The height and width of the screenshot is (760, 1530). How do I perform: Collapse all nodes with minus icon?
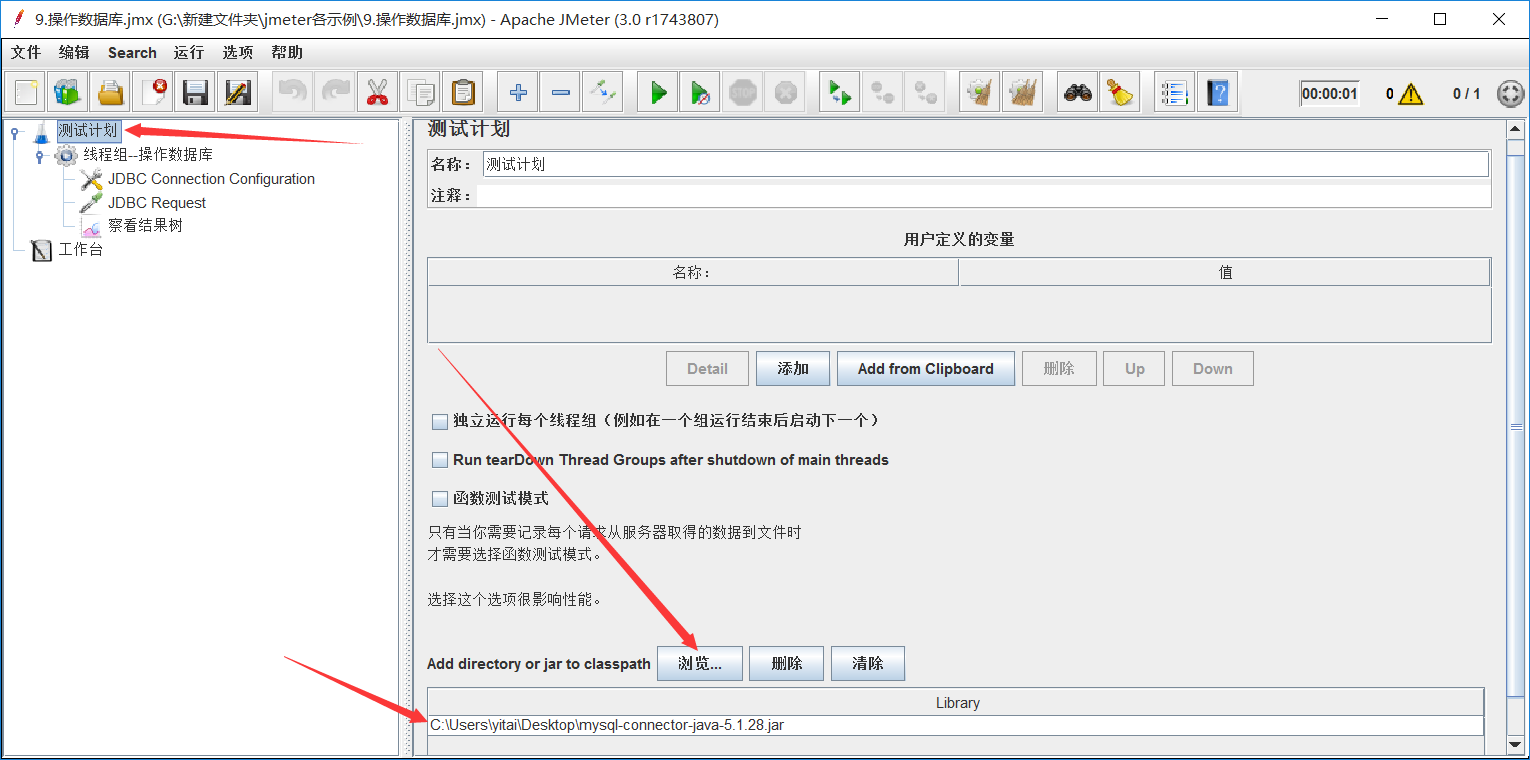(x=560, y=93)
